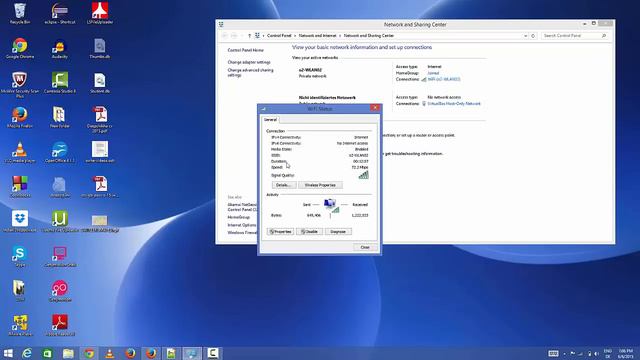Launch Camtasia Studio 8 desktop shortcut
The width and height of the screenshot is (640, 360).
pyautogui.click(x=60, y=82)
